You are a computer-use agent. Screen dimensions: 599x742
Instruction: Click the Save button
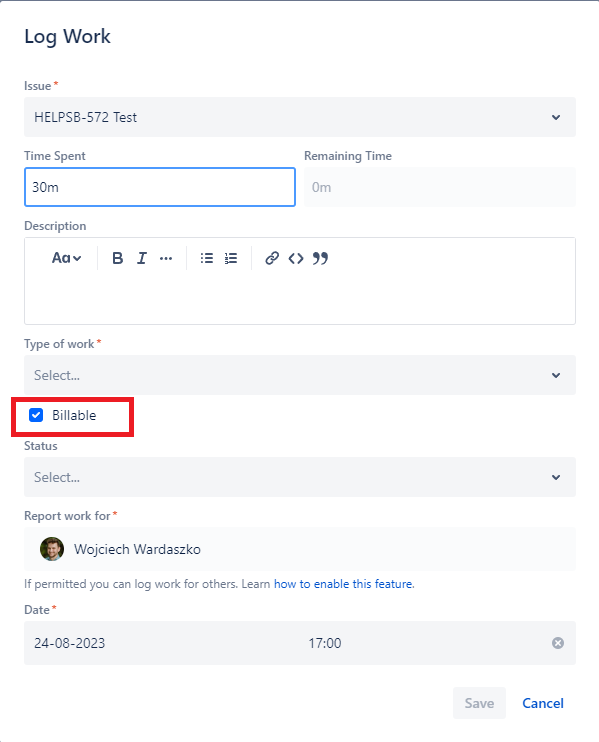tap(479, 703)
